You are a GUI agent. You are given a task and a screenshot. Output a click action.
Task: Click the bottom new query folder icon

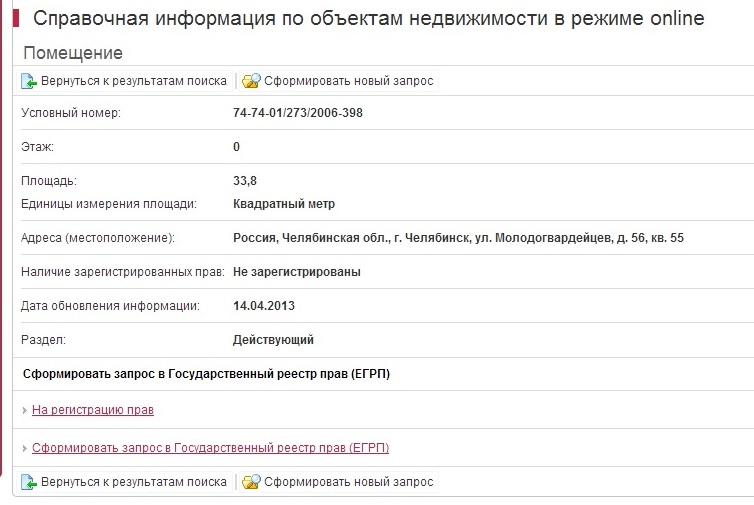coord(251,482)
